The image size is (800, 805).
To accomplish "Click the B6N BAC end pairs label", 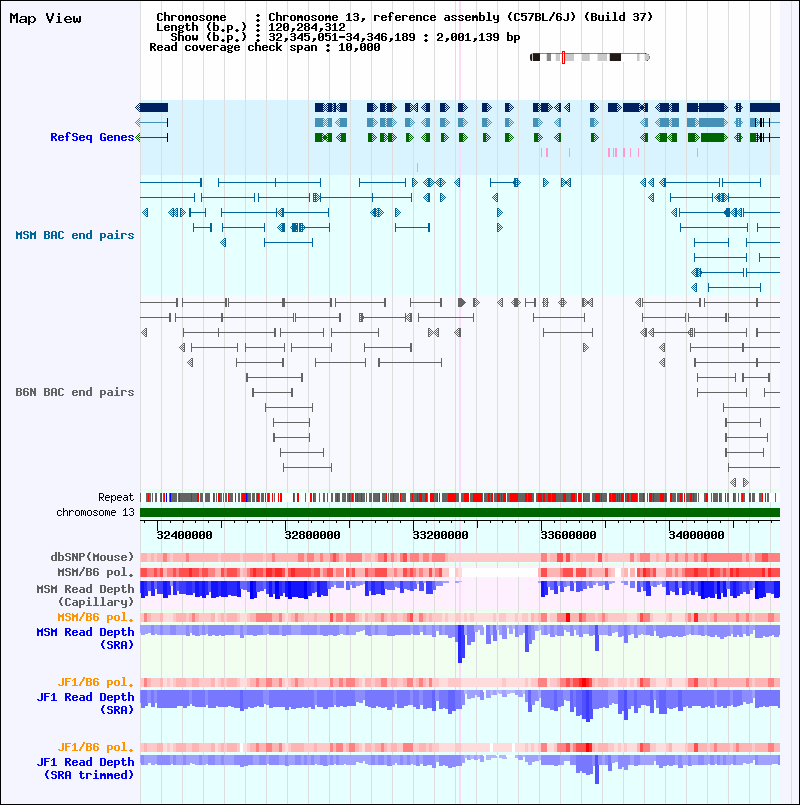I will tap(74, 392).
